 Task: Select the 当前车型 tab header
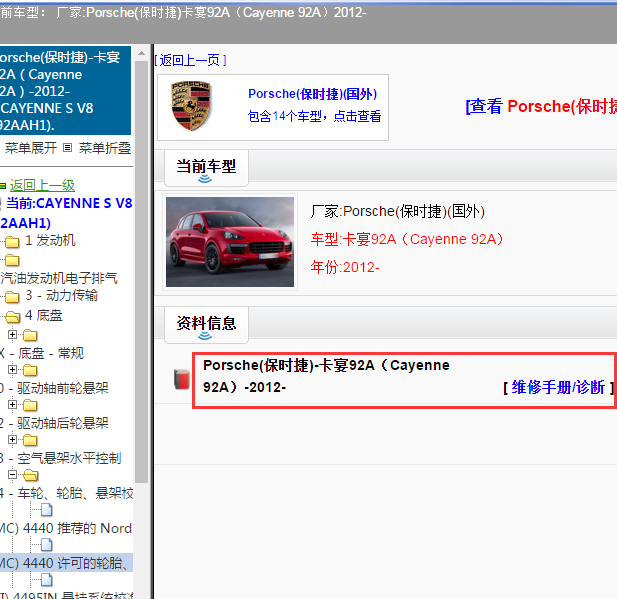(206, 168)
